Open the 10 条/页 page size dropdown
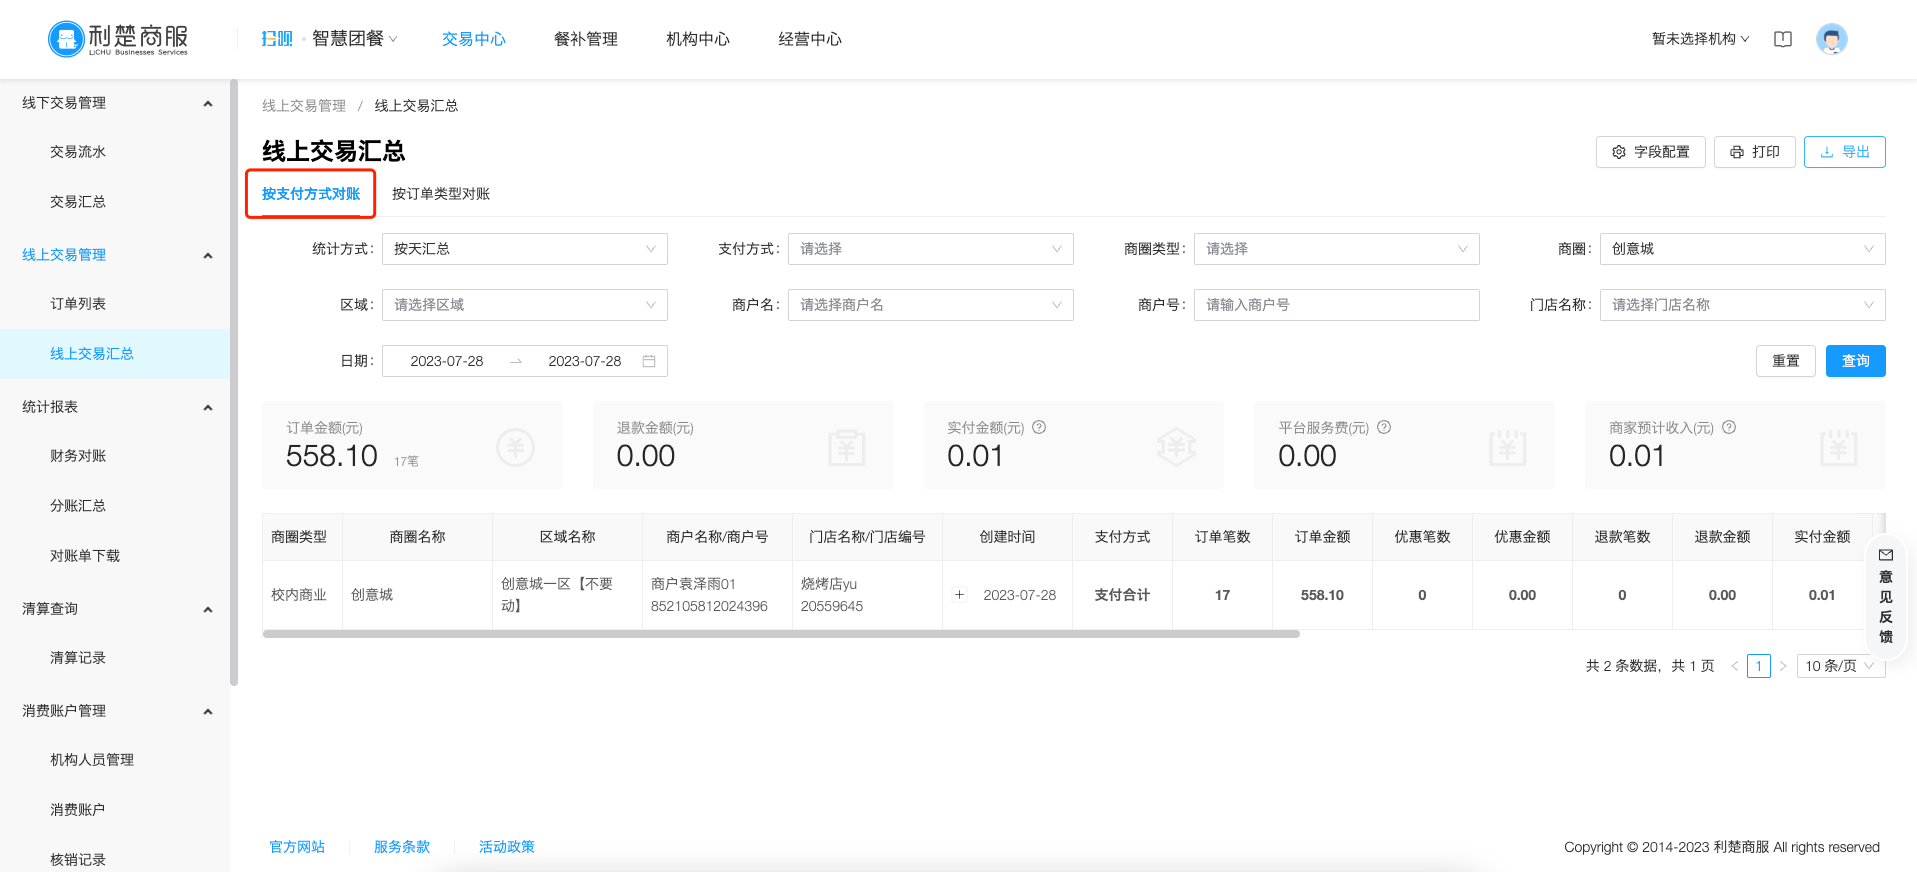1917x872 pixels. coord(1841,666)
